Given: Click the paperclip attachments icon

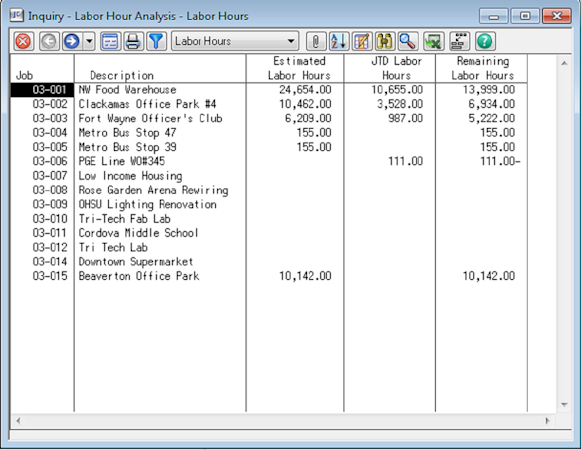Looking at the screenshot, I should click(316, 41).
